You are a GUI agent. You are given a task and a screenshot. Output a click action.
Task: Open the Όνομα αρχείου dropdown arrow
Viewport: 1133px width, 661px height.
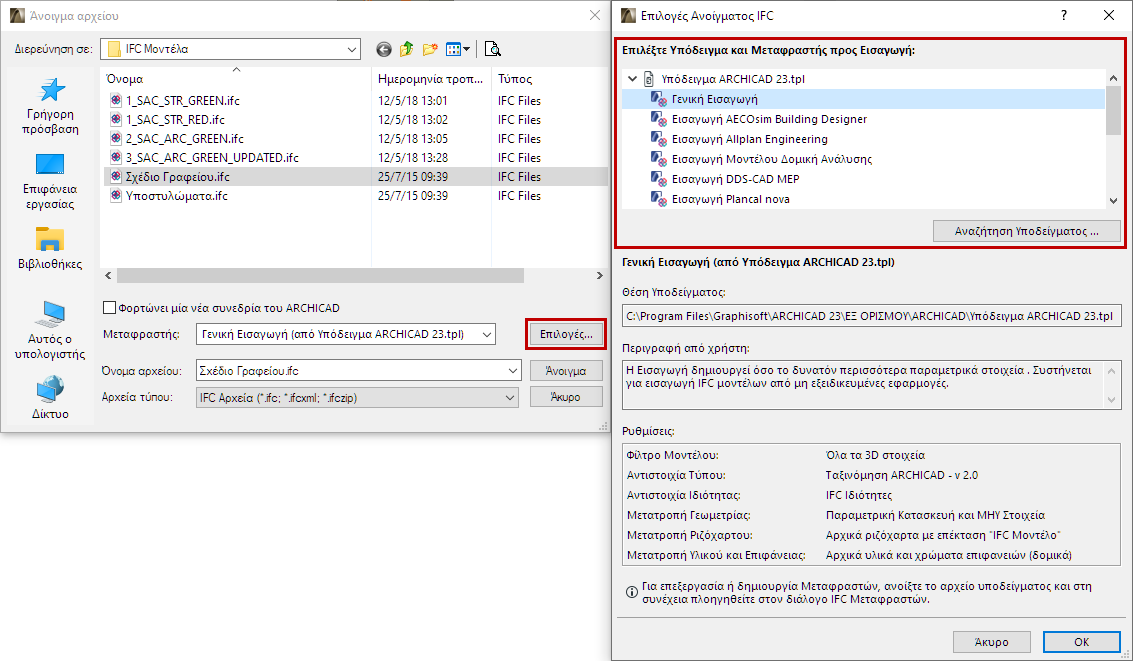click(x=512, y=371)
